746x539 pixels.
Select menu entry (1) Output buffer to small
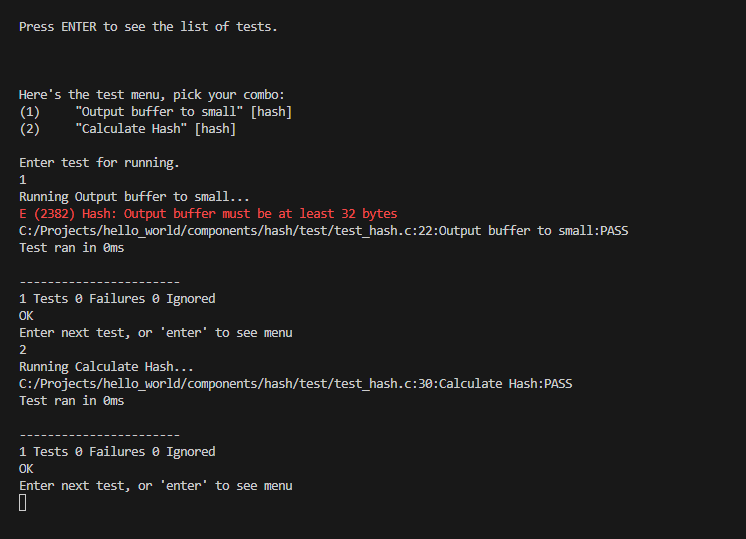point(156,112)
